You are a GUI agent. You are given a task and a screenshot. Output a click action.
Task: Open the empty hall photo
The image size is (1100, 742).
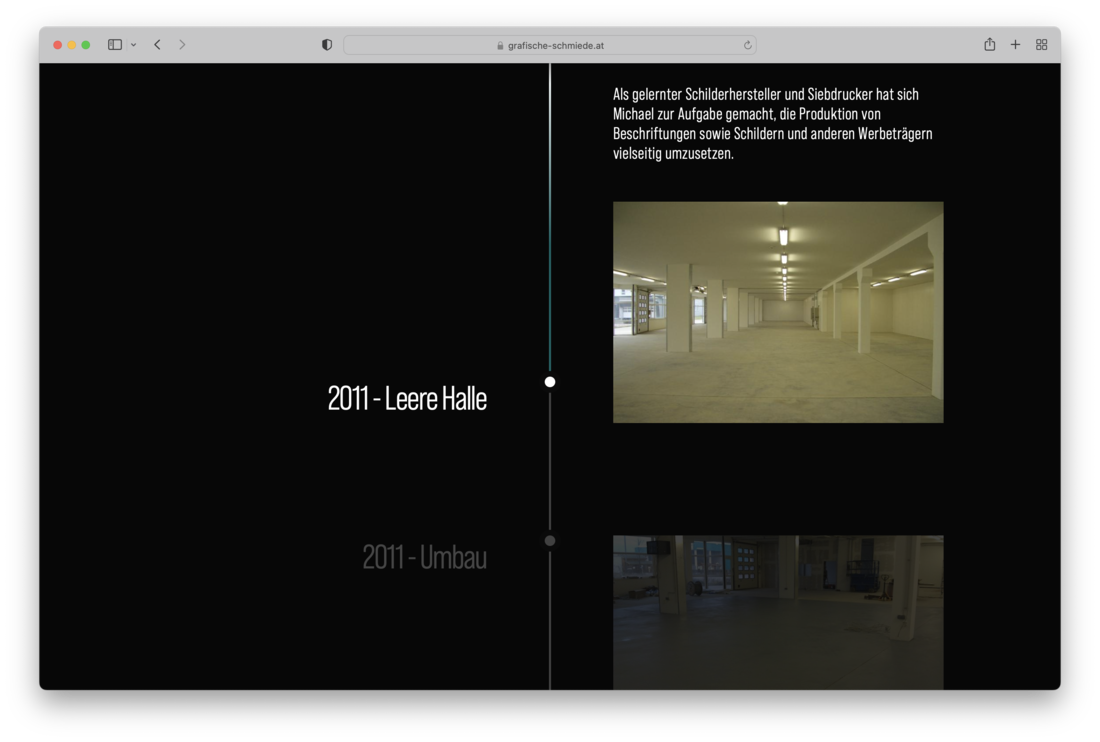click(x=778, y=312)
